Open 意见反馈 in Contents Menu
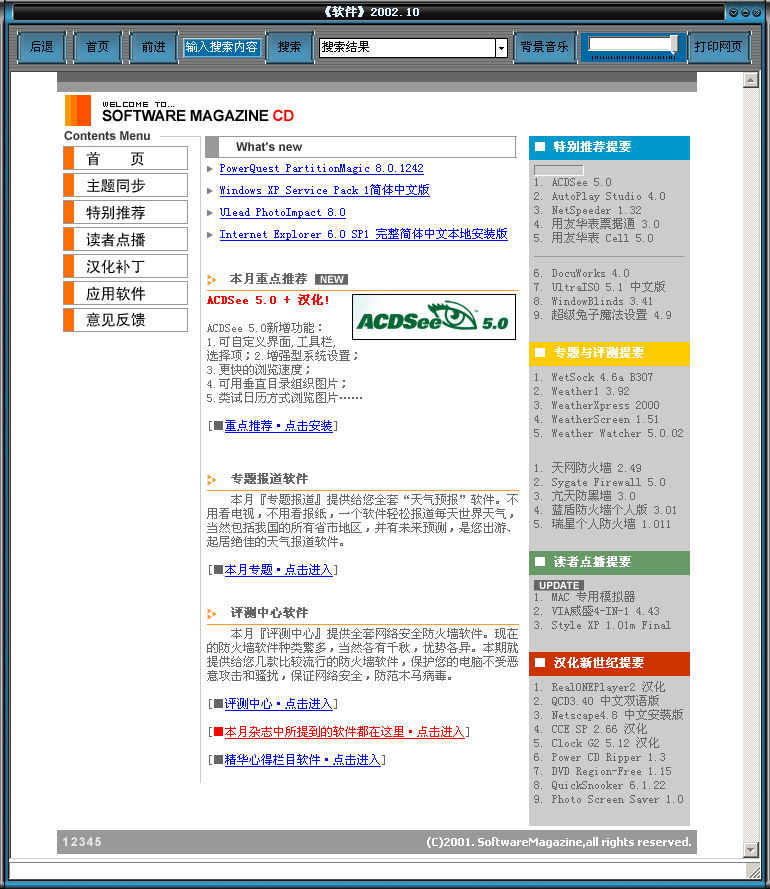This screenshot has height=889, width=770. click(x=125, y=320)
